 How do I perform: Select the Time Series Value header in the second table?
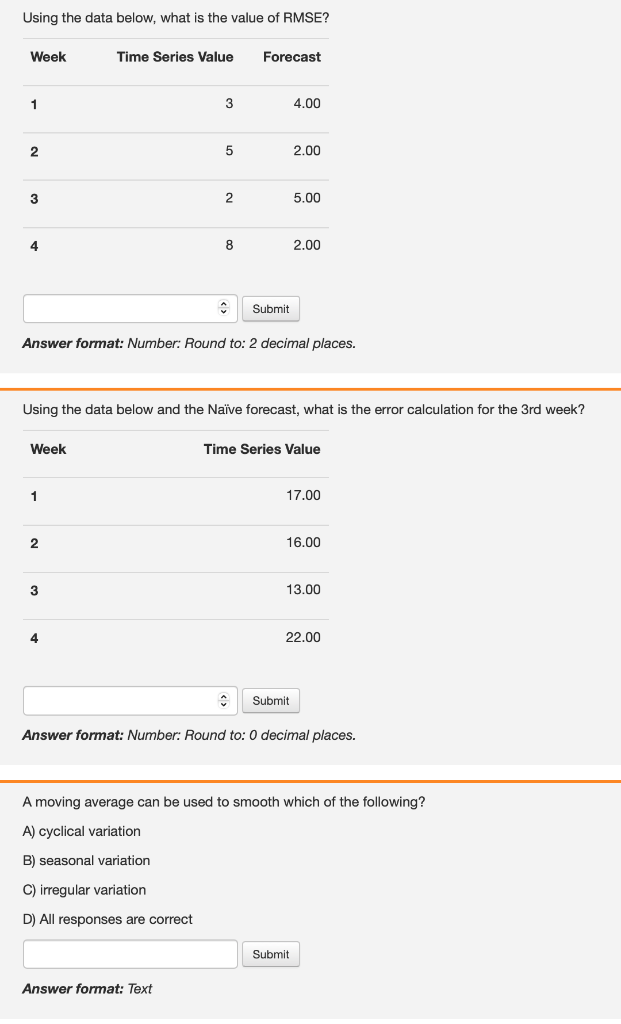click(x=262, y=449)
